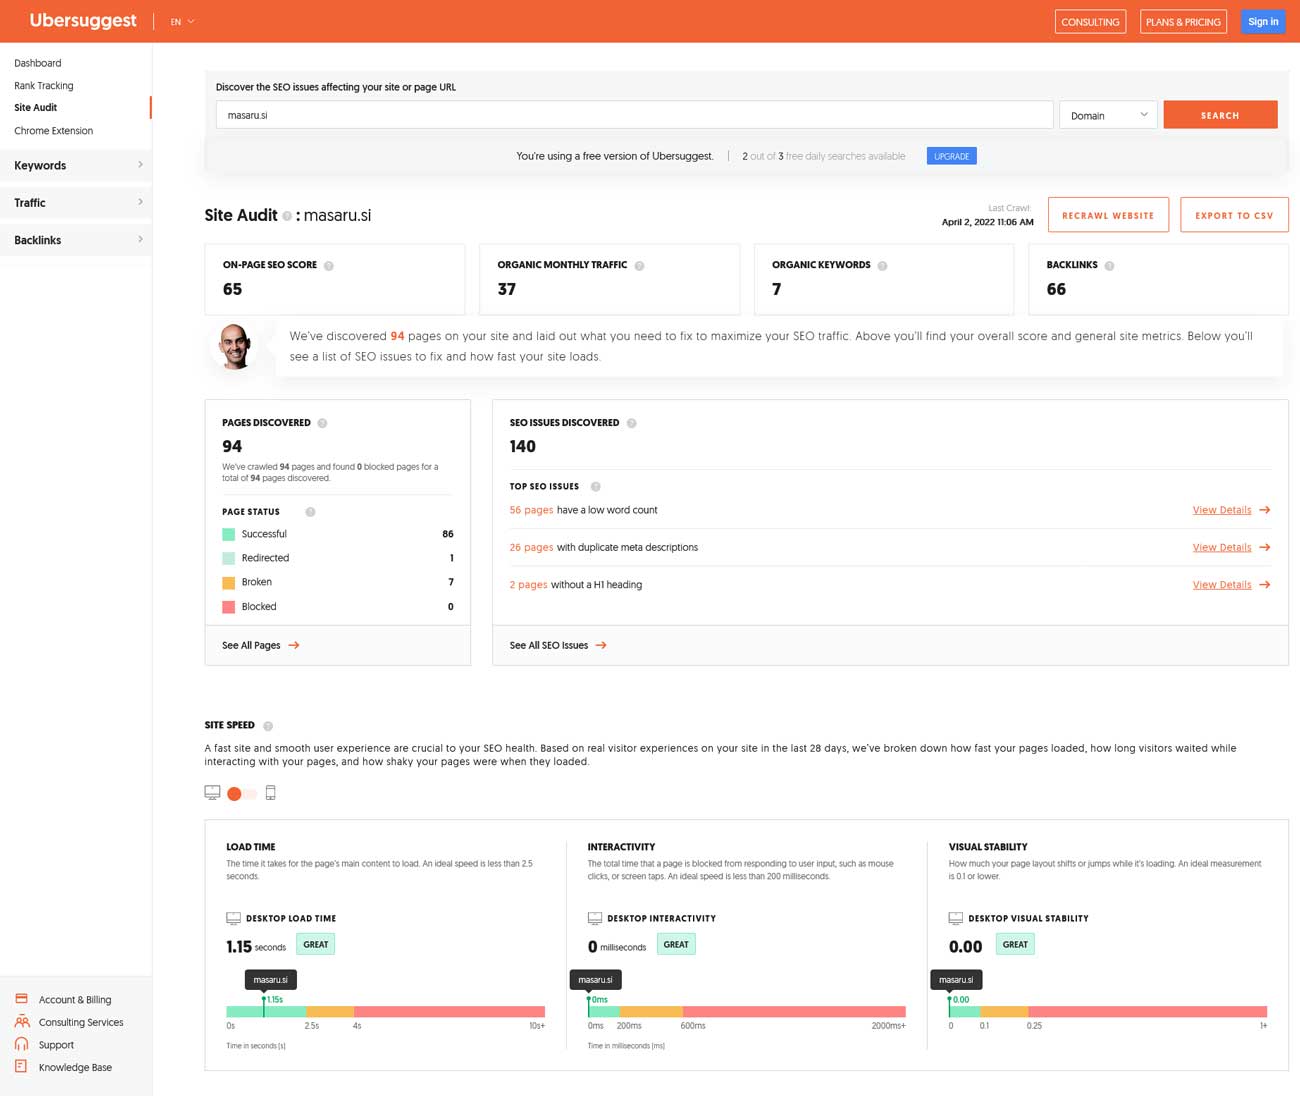The image size is (1300, 1096).
Task: Click the site URL input field
Action: (634, 115)
